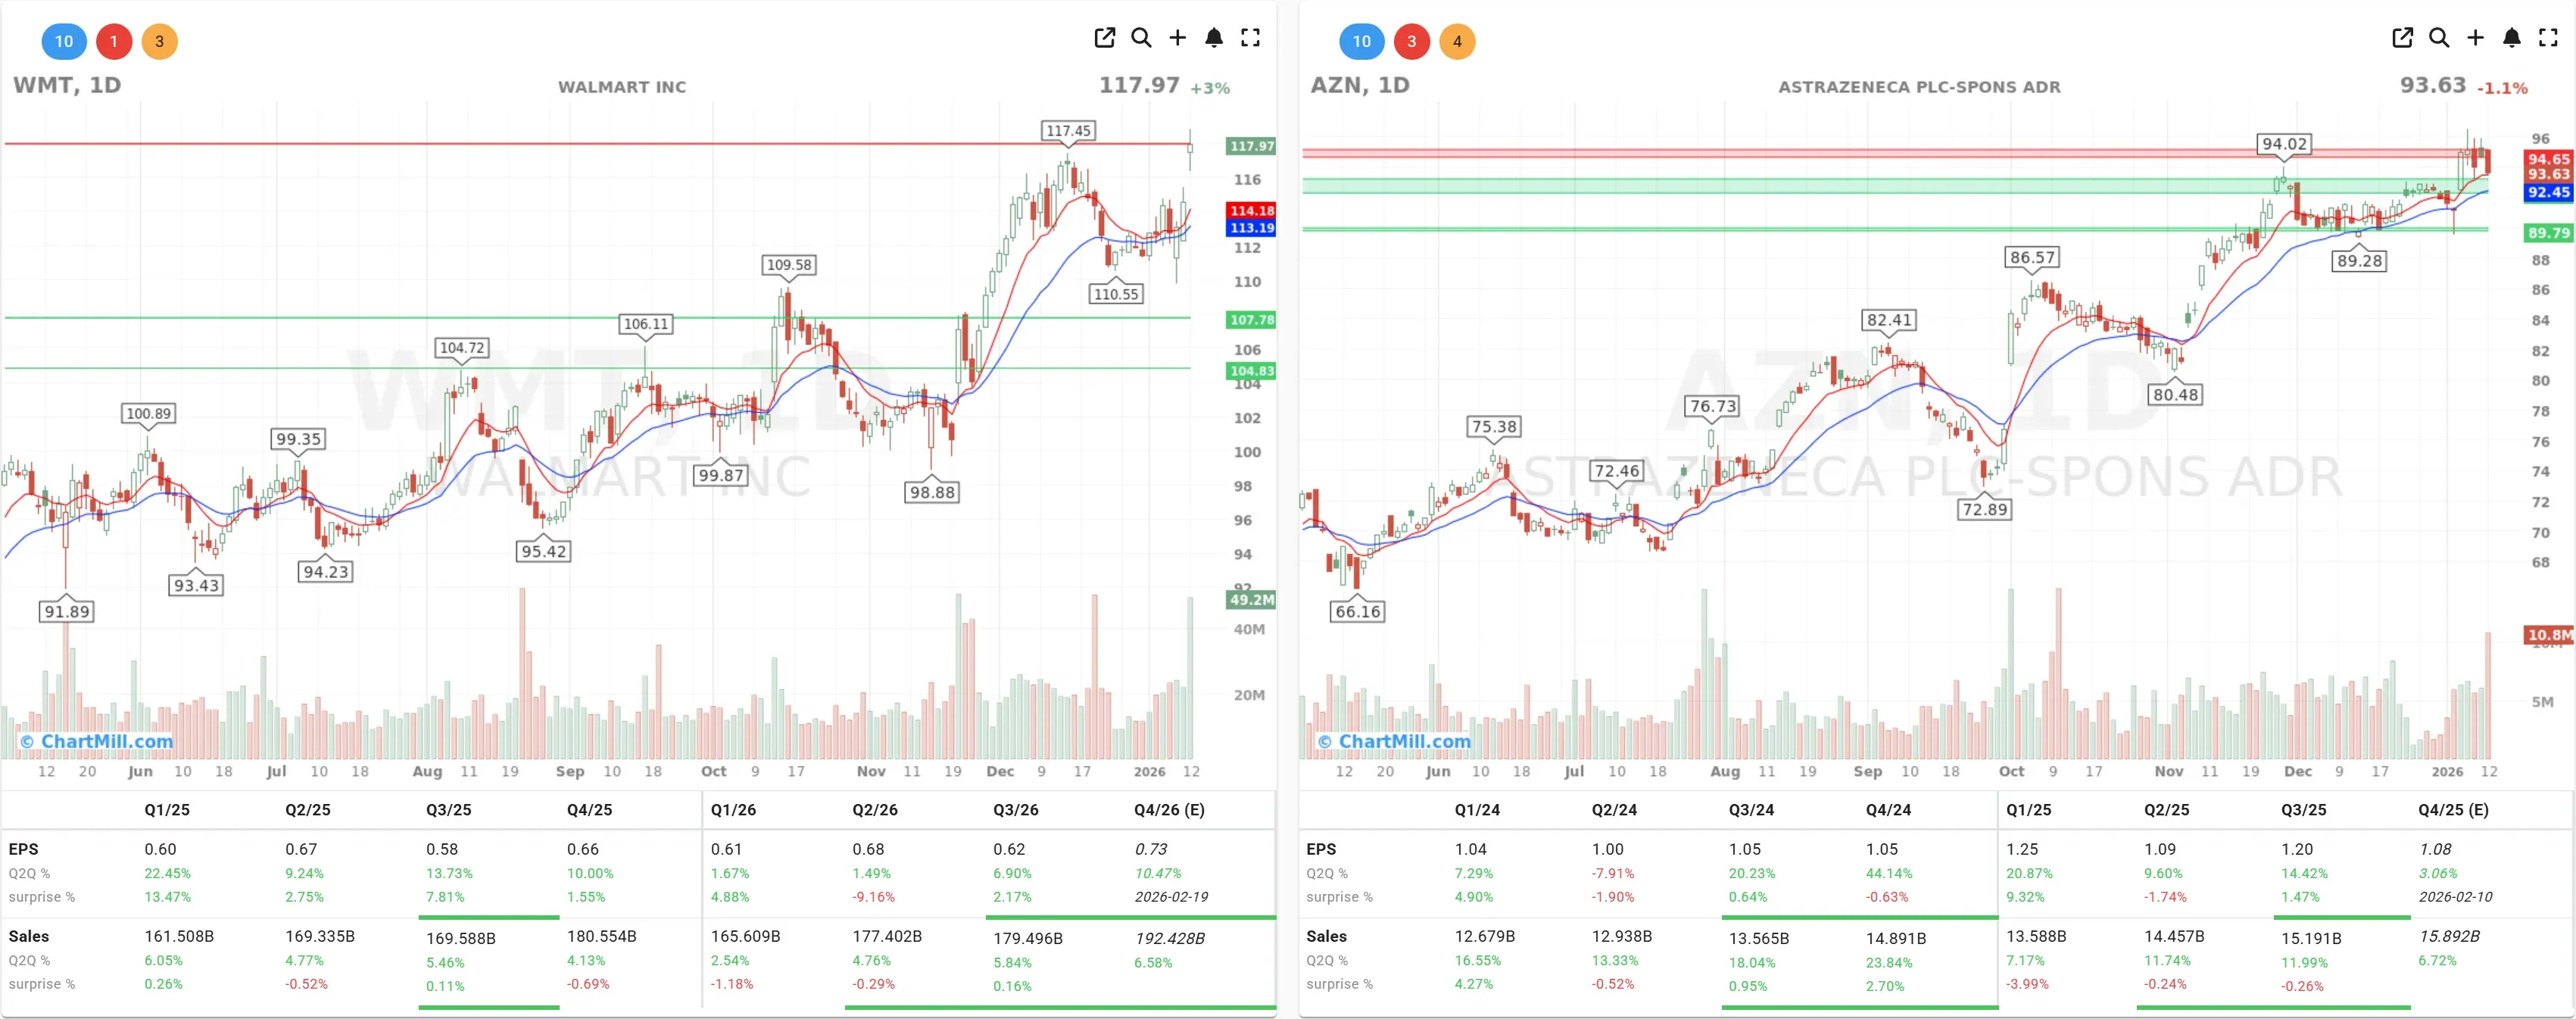This screenshot has width=2576, height=1019.
Task: Click the red 3 rating badge on AZN
Action: (1412, 41)
